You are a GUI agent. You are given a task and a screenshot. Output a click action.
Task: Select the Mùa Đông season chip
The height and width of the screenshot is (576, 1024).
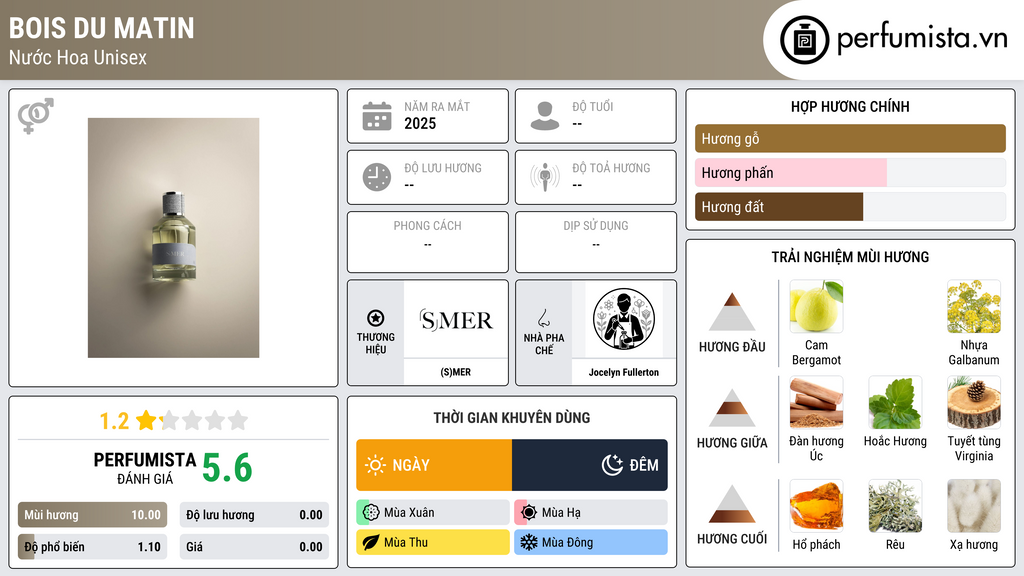coord(591,542)
